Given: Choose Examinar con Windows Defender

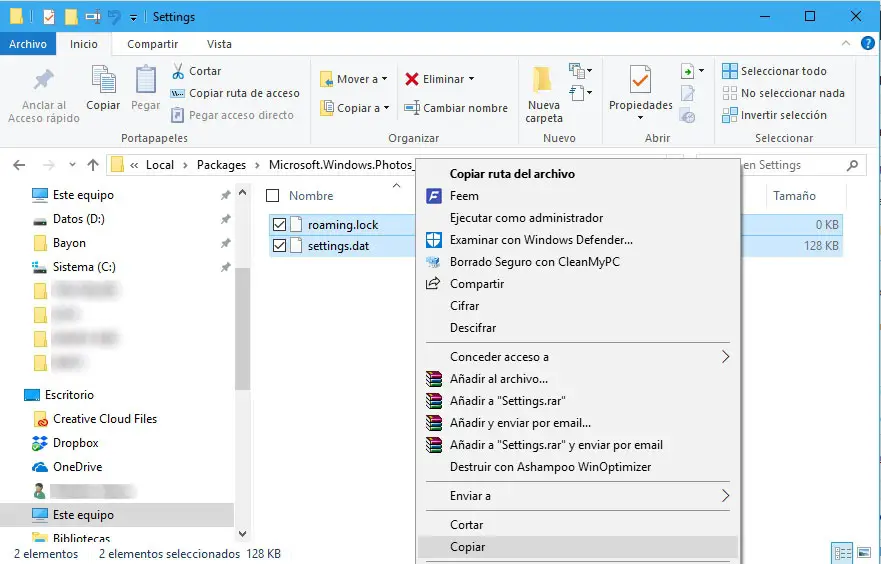Looking at the screenshot, I should coord(578,240).
